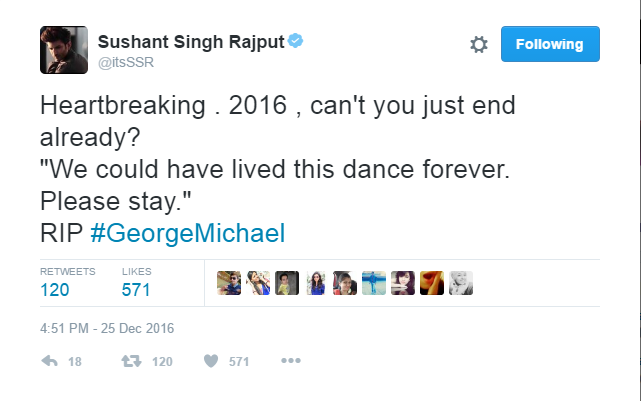This screenshot has height=401, width=641.
Task: Click the first liker avatar in the row
Action: click(229, 283)
